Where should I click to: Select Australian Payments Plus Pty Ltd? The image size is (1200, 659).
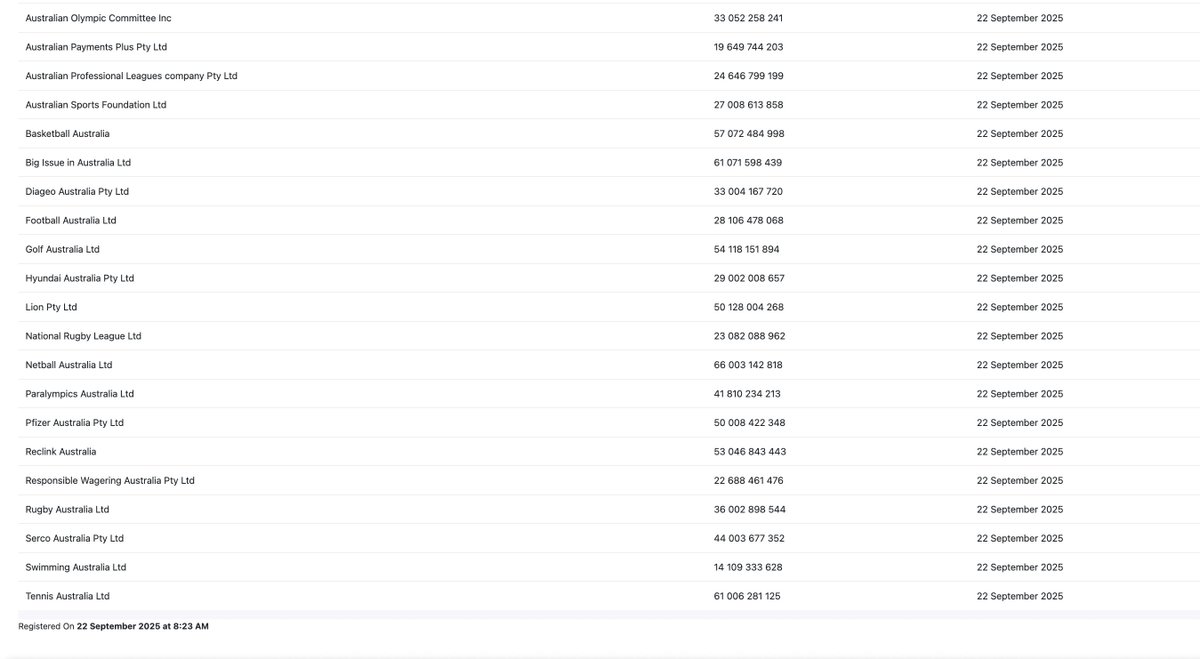tap(96, 47)
